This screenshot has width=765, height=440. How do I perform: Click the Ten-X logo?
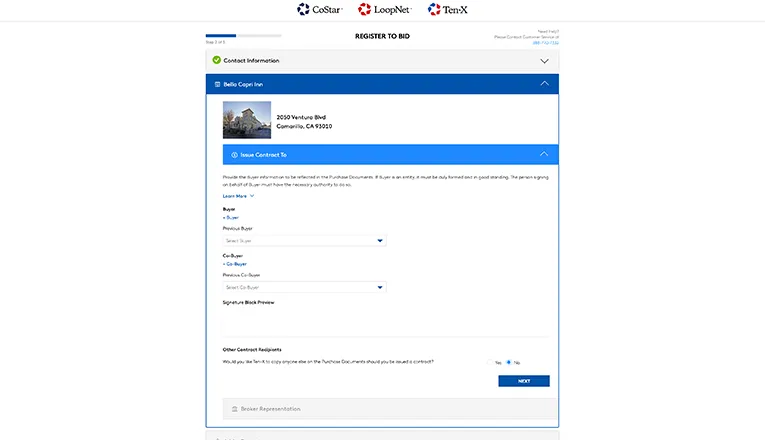click(x=447, y=9)
